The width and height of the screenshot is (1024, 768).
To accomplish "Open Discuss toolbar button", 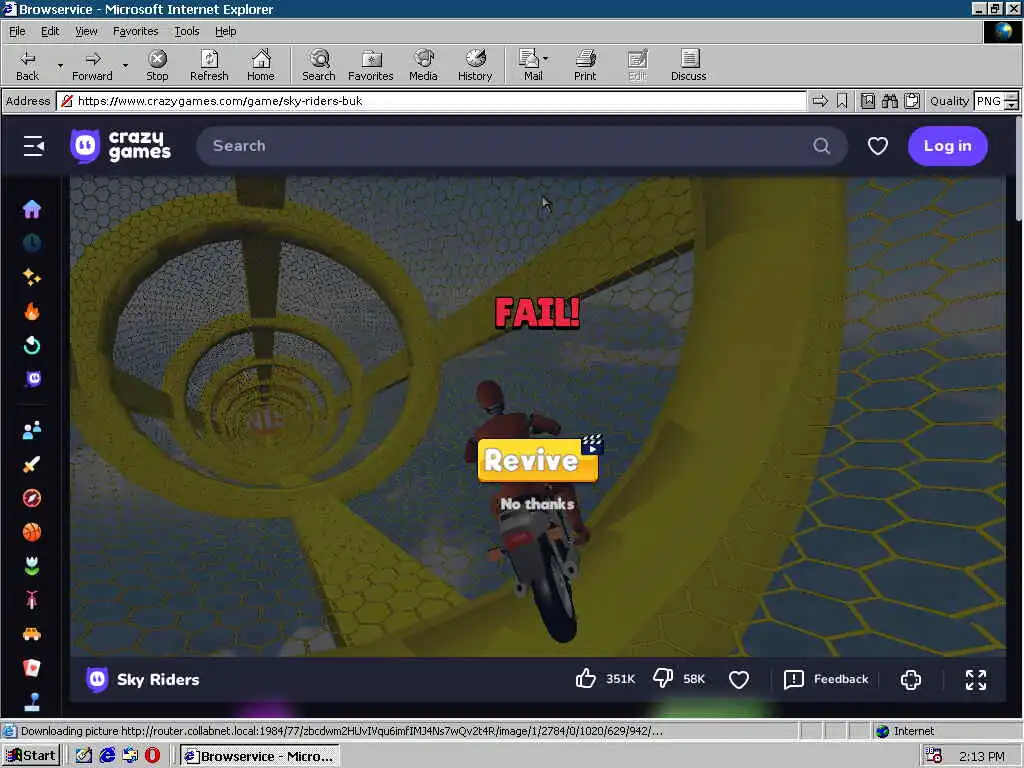I will (x=688, y=65).
